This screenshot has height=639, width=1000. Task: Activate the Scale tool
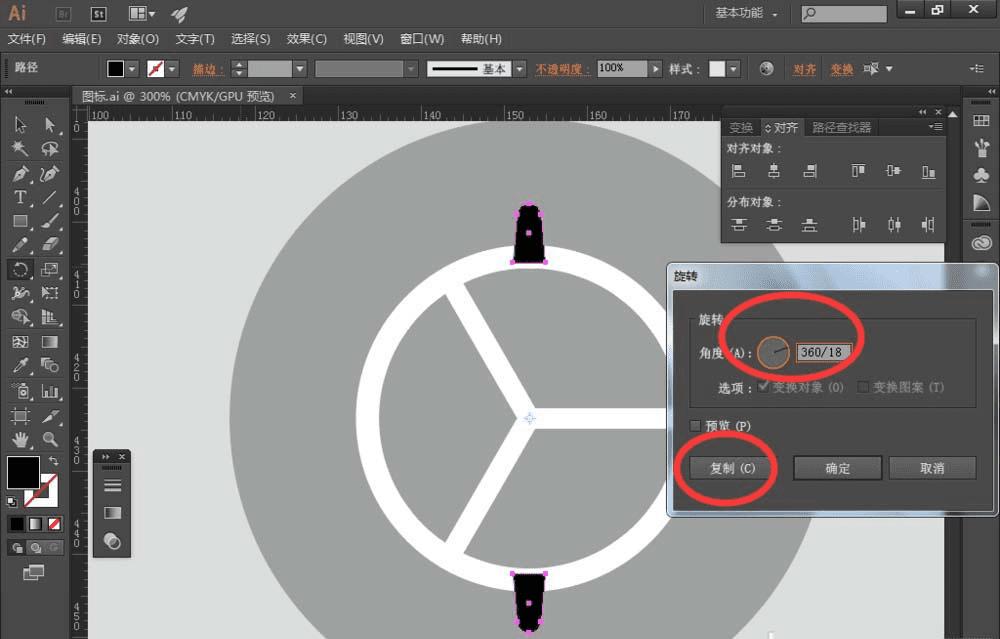pos(50,269)
